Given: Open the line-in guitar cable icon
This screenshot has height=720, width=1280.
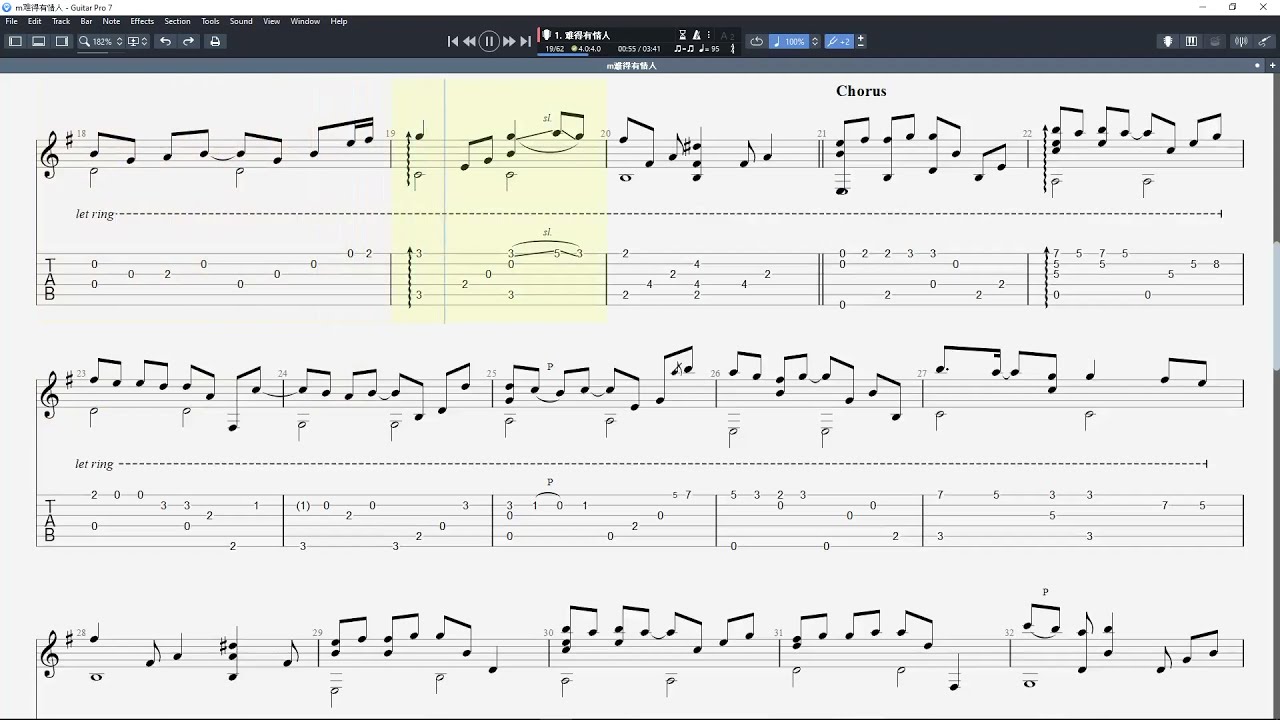Looking at the screenshot, I should point(1264,41).
